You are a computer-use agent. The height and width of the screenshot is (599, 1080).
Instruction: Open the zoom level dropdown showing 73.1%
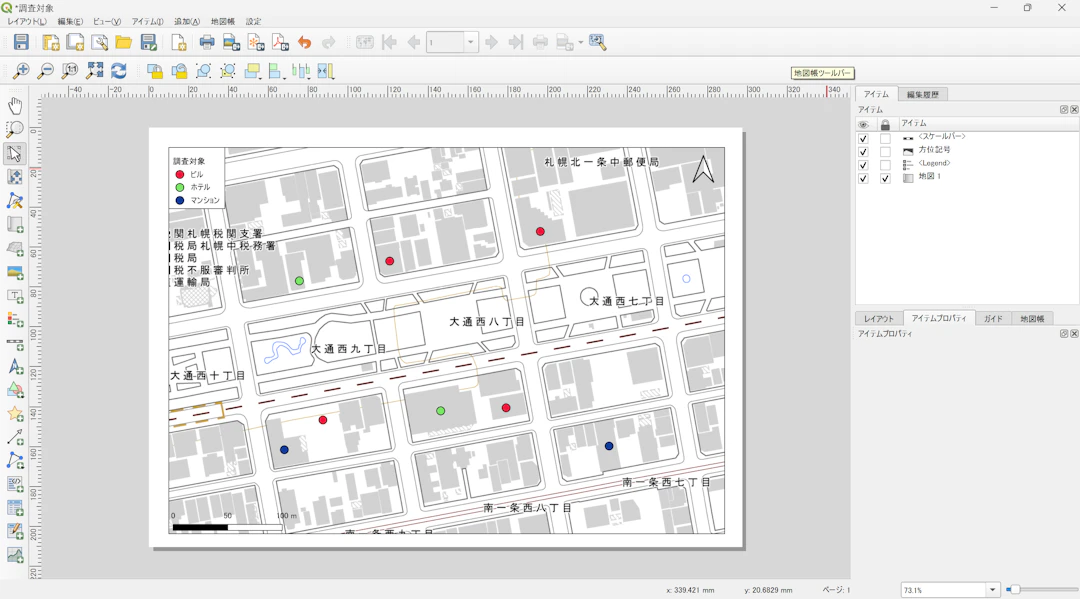[993, 589]
